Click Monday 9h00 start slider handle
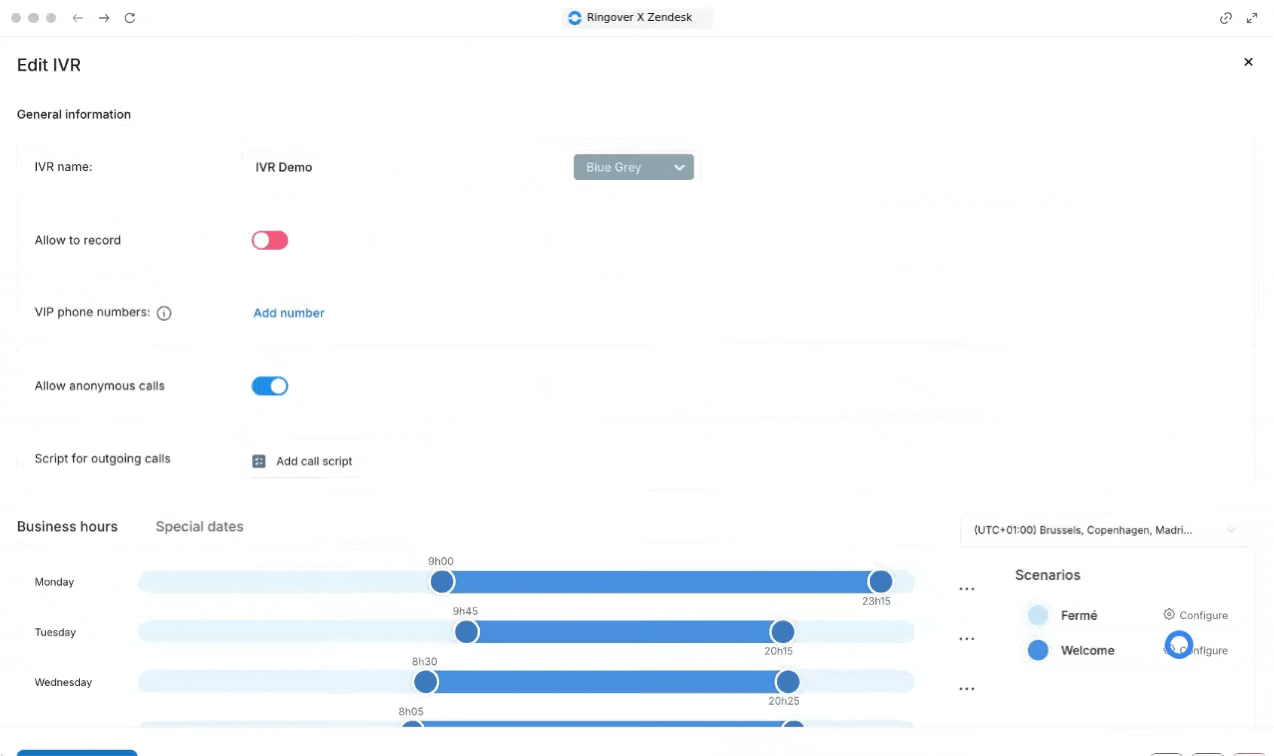Screen dimensions: 1274x756 (x=442, y=581)
